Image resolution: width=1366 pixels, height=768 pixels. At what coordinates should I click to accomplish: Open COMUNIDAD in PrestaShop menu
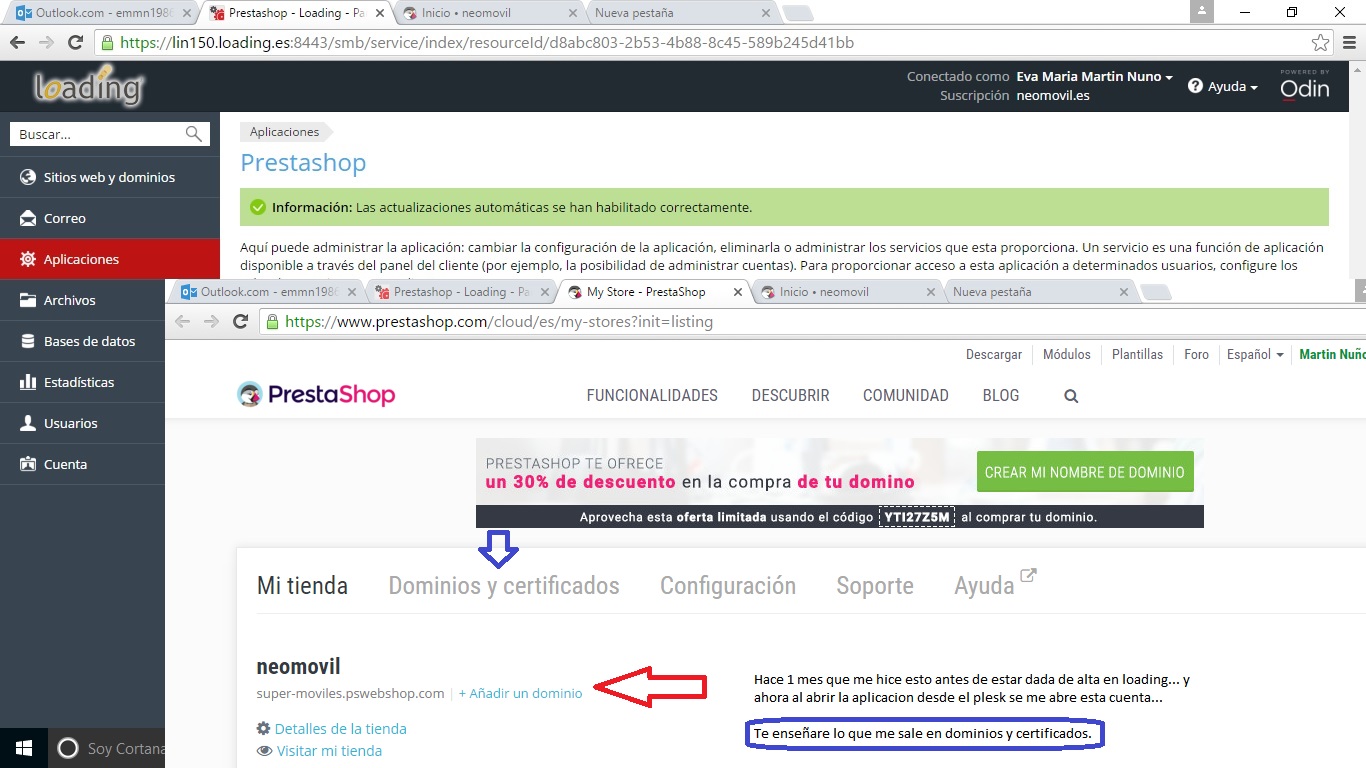(x=906, y=395)
